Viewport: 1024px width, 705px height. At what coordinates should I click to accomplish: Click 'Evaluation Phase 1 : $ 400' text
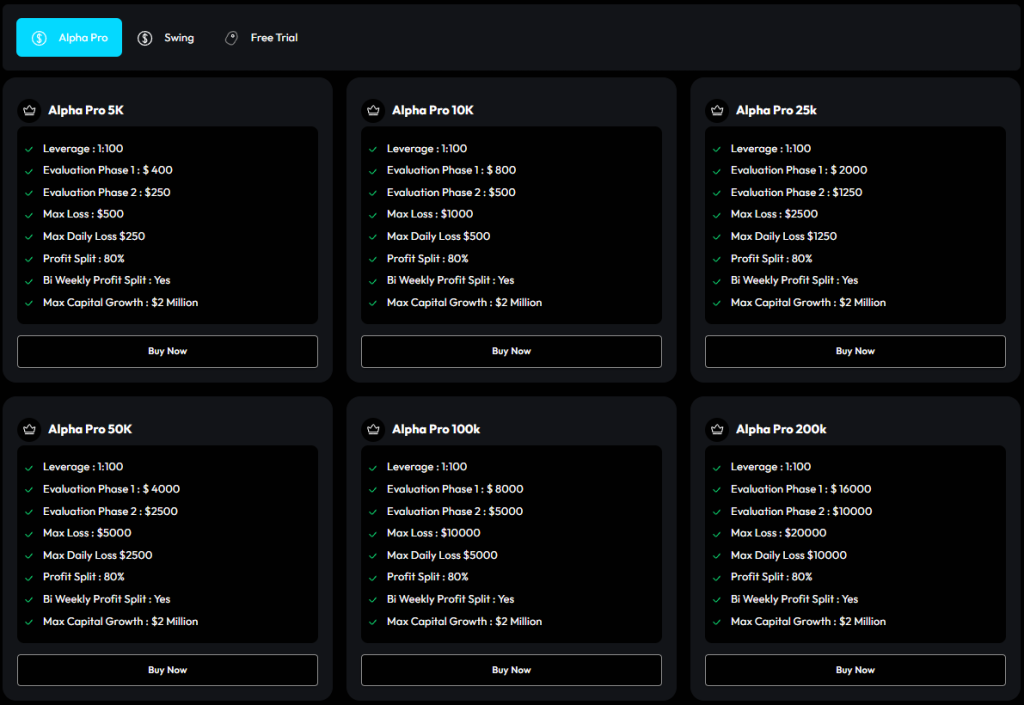pos(108,170)
